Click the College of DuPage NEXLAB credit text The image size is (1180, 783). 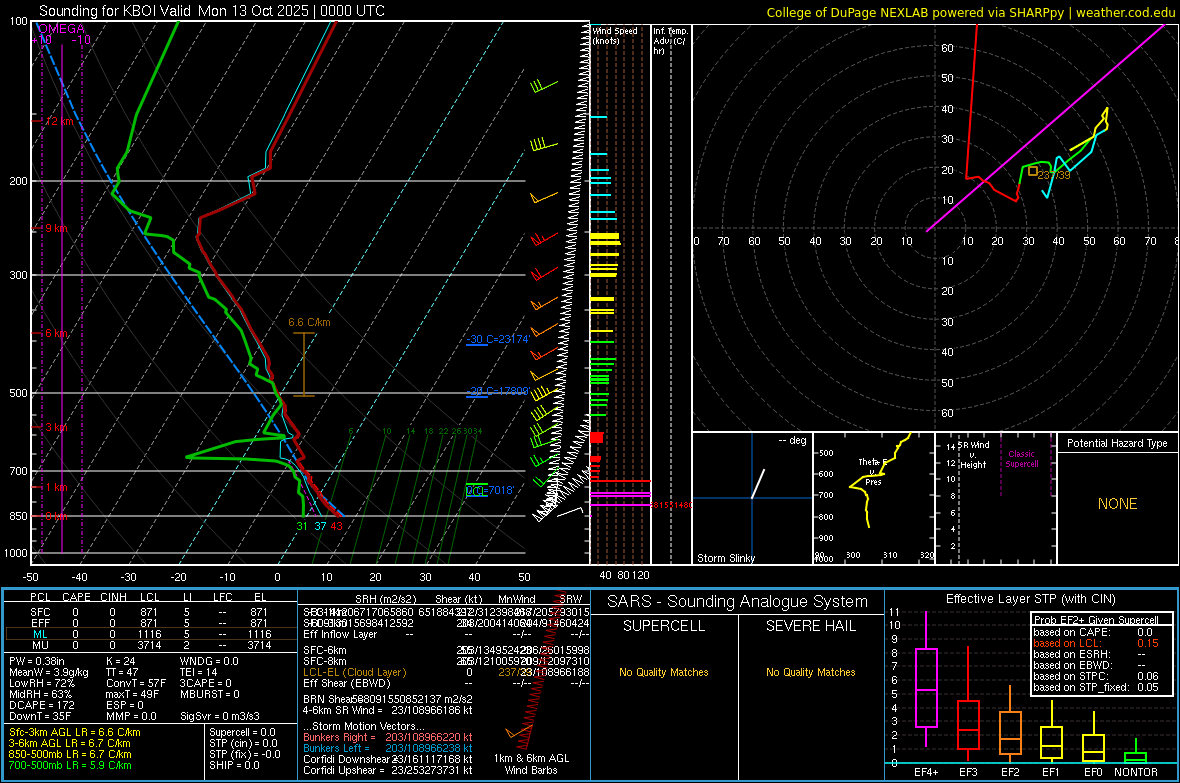point(970,12)
